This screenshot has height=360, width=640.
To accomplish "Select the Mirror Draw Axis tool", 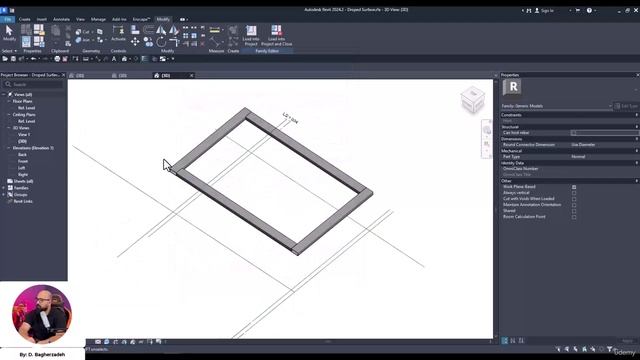I will pos(174,30).
